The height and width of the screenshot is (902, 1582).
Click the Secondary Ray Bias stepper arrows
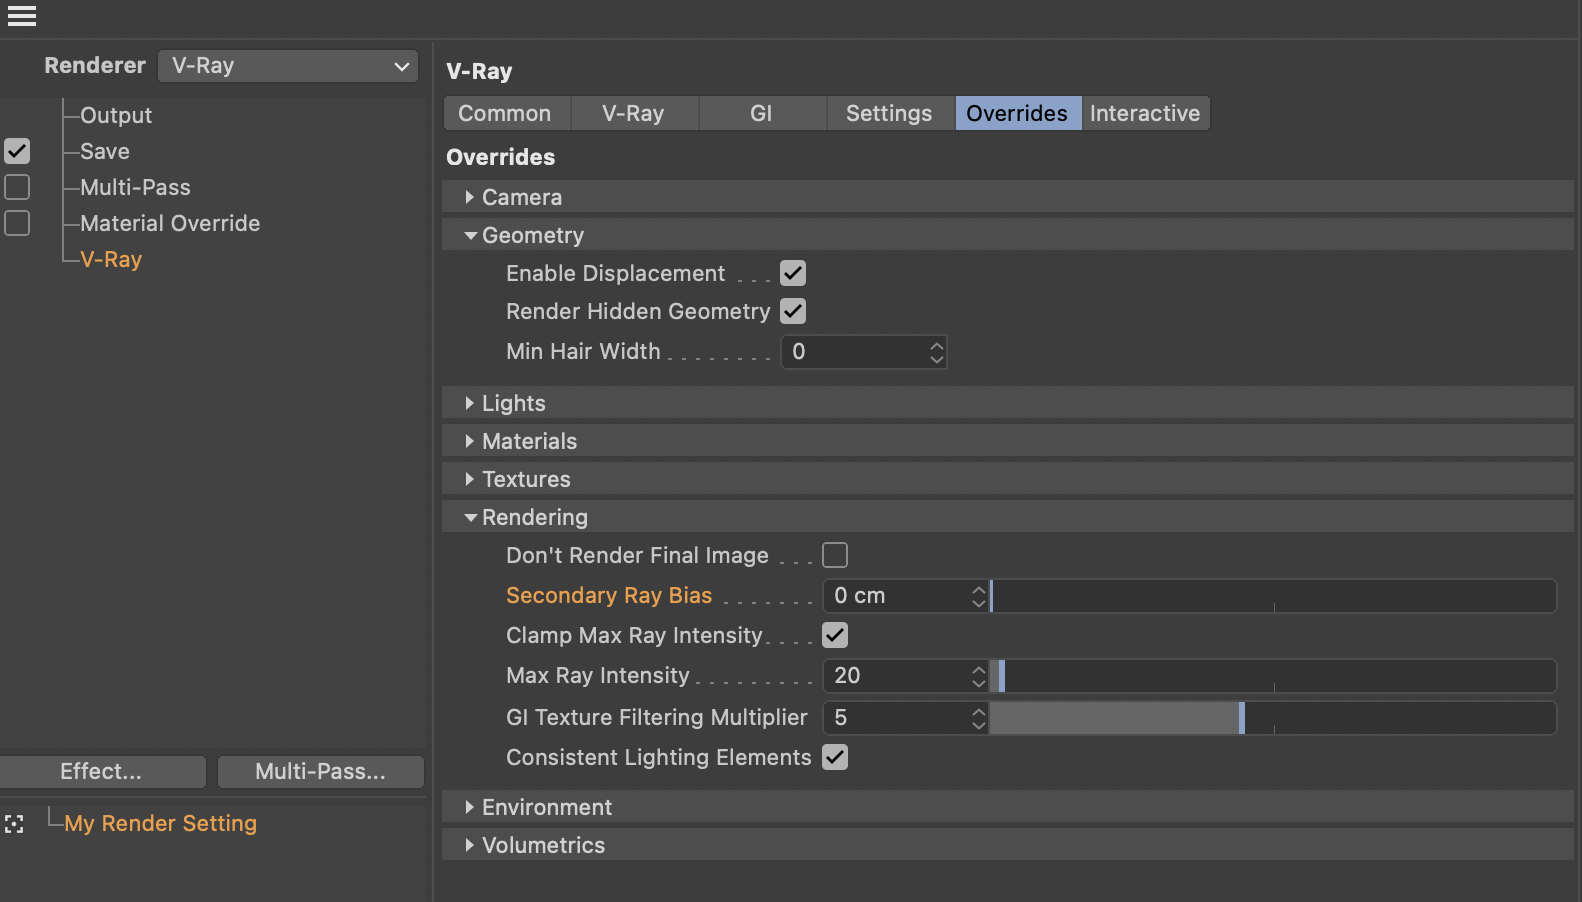pyautogui.click(x=979, y=596)
